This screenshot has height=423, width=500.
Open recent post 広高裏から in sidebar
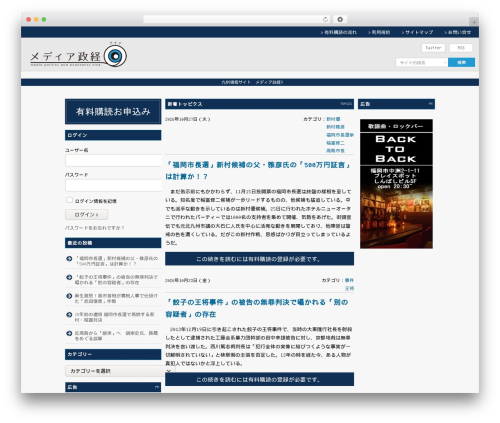click(116, 336)
